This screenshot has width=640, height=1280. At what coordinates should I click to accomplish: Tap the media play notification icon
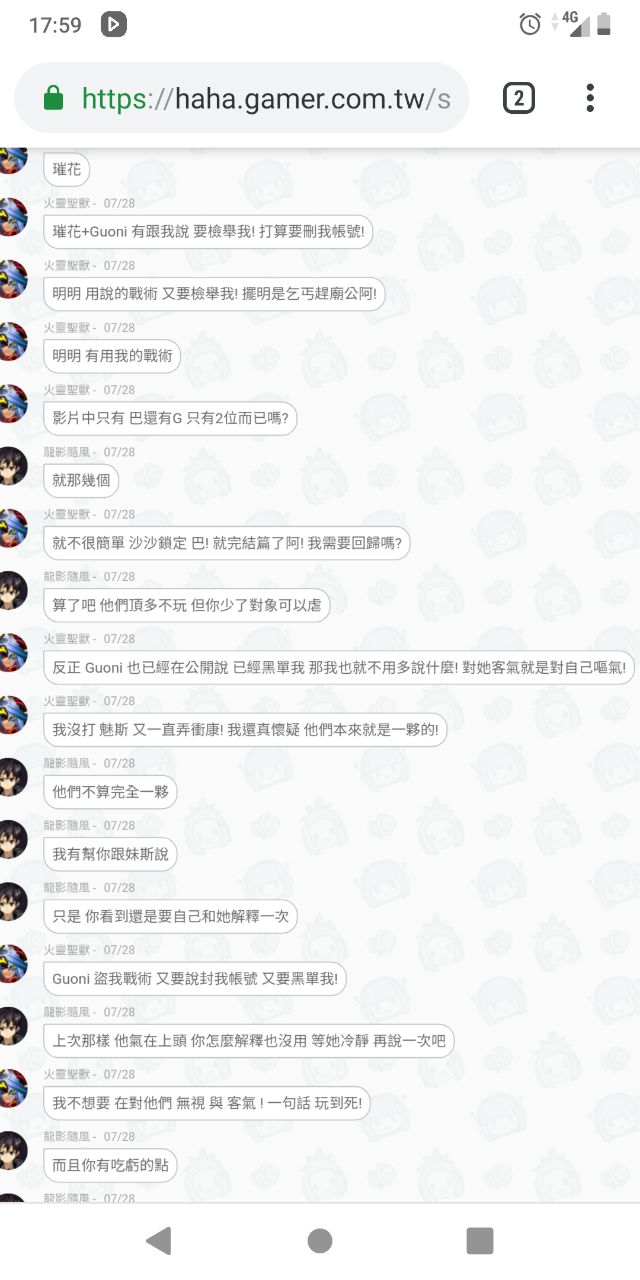(114, 24)
